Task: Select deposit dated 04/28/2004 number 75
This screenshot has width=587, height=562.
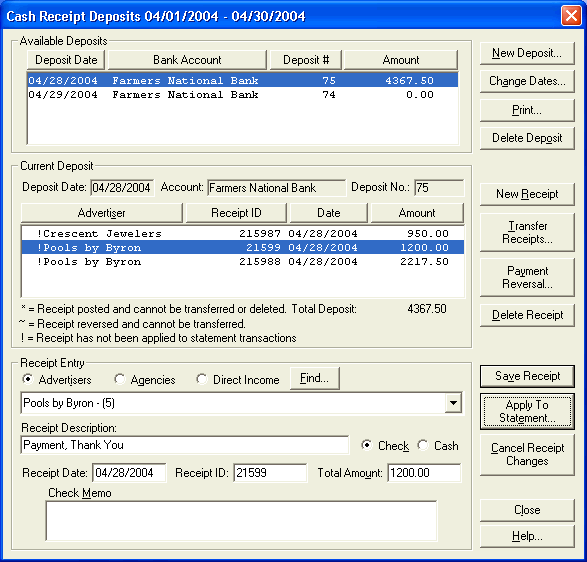Action: (x=243, y=80)
